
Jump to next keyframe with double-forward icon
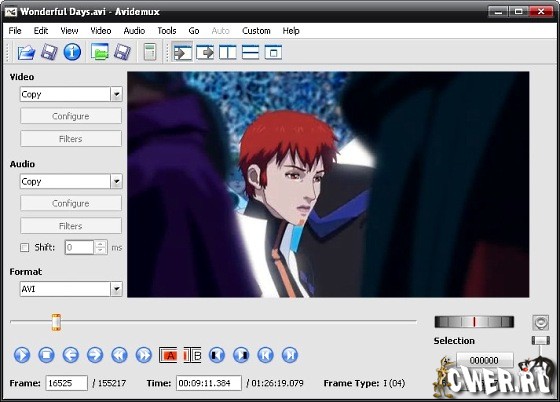[x=144, y=355]
